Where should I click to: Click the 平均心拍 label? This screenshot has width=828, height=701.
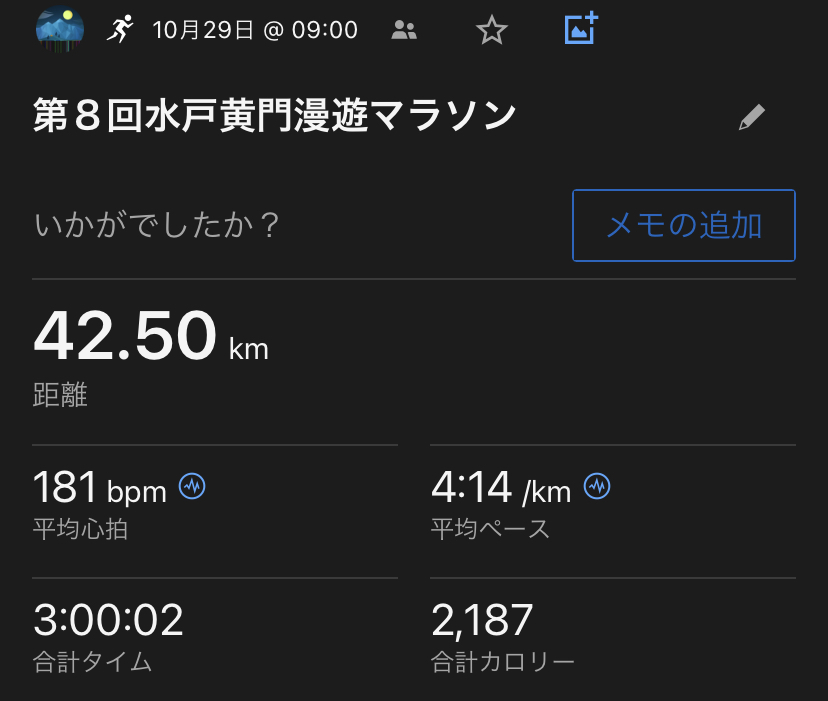click(x=81, y=528)
